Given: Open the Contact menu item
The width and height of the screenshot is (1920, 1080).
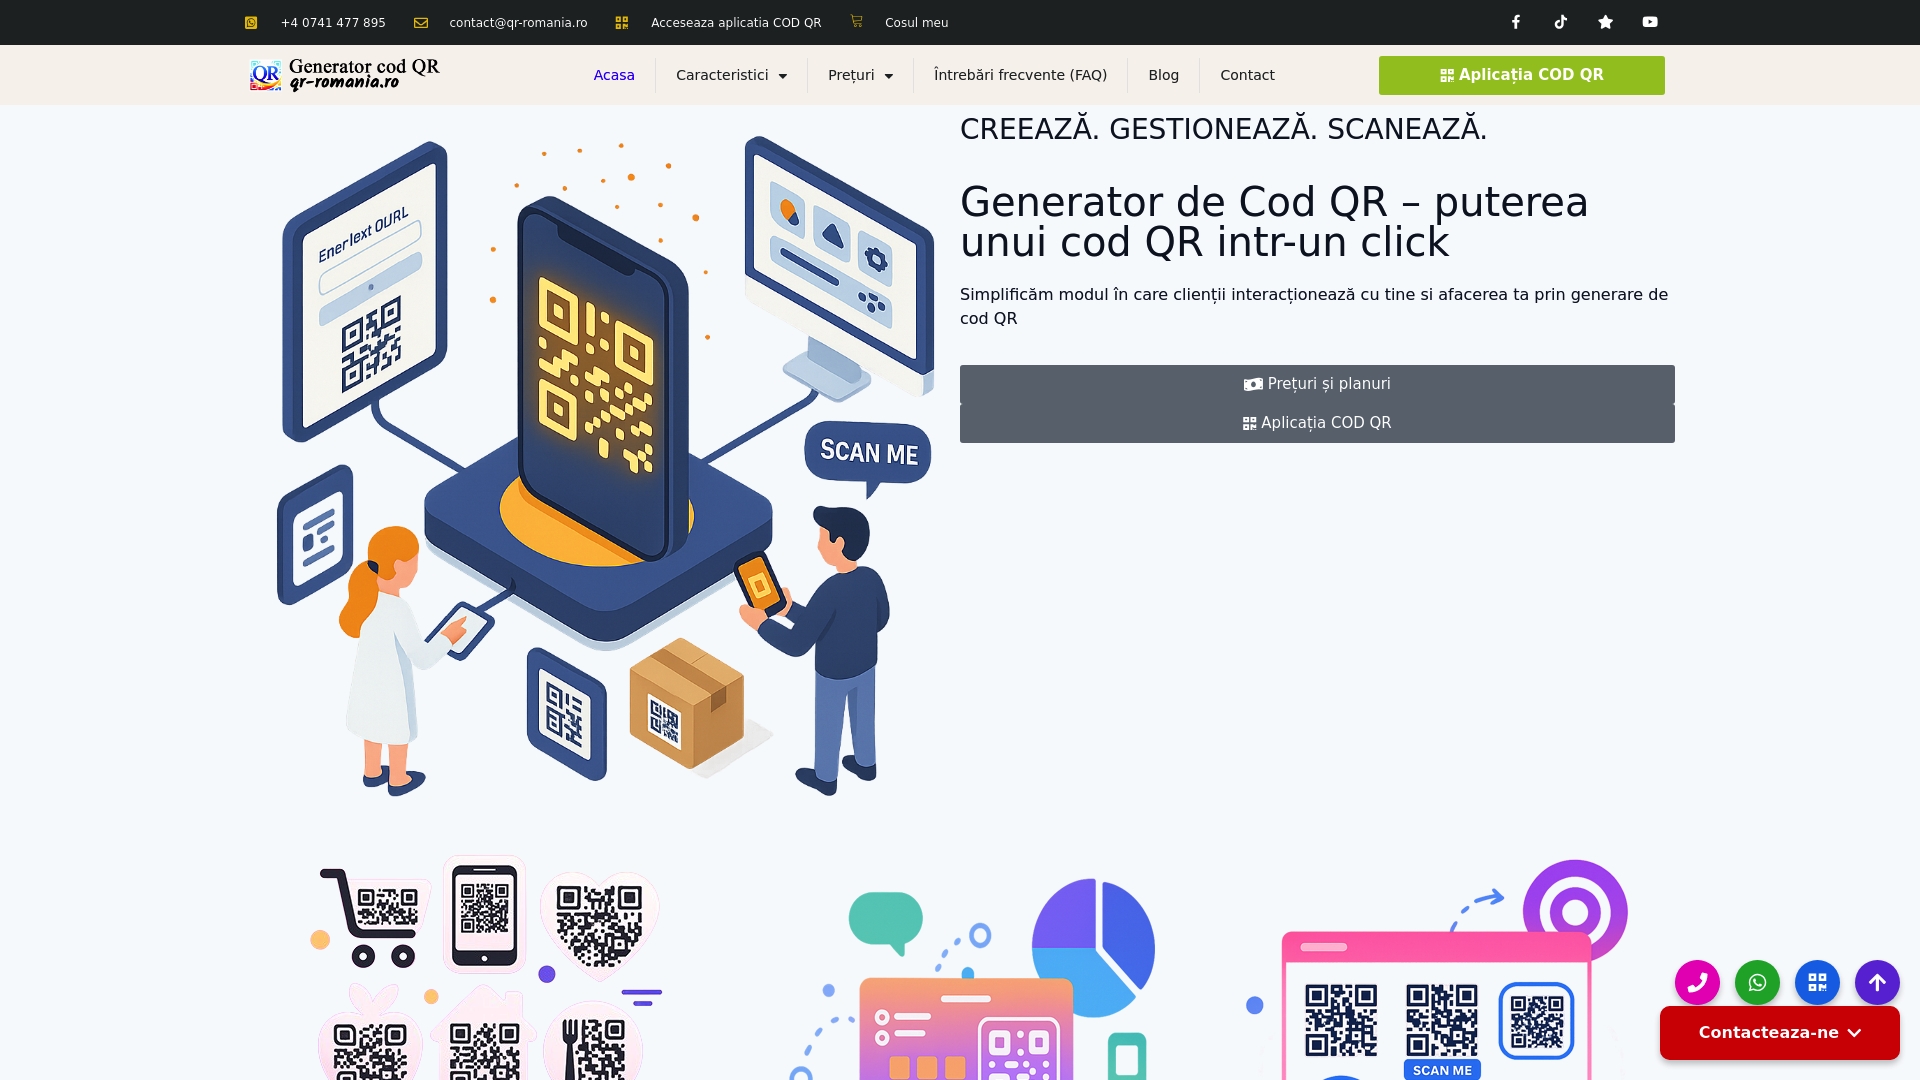Looking at the screenshot, I should tap(1247, 75).
